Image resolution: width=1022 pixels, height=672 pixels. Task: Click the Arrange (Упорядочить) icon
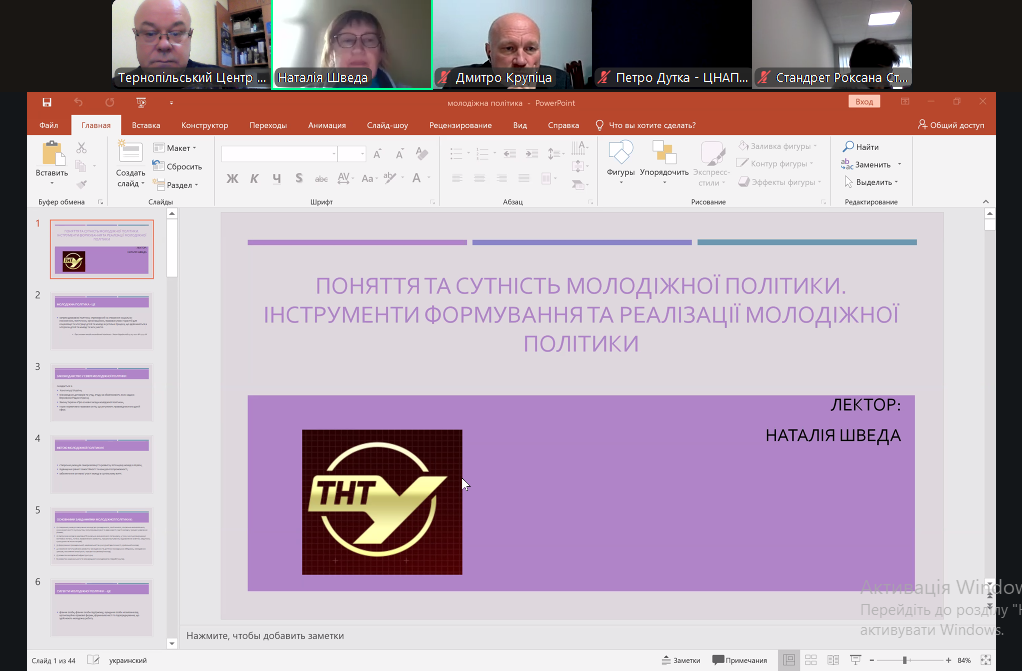[x=664, y=155]
